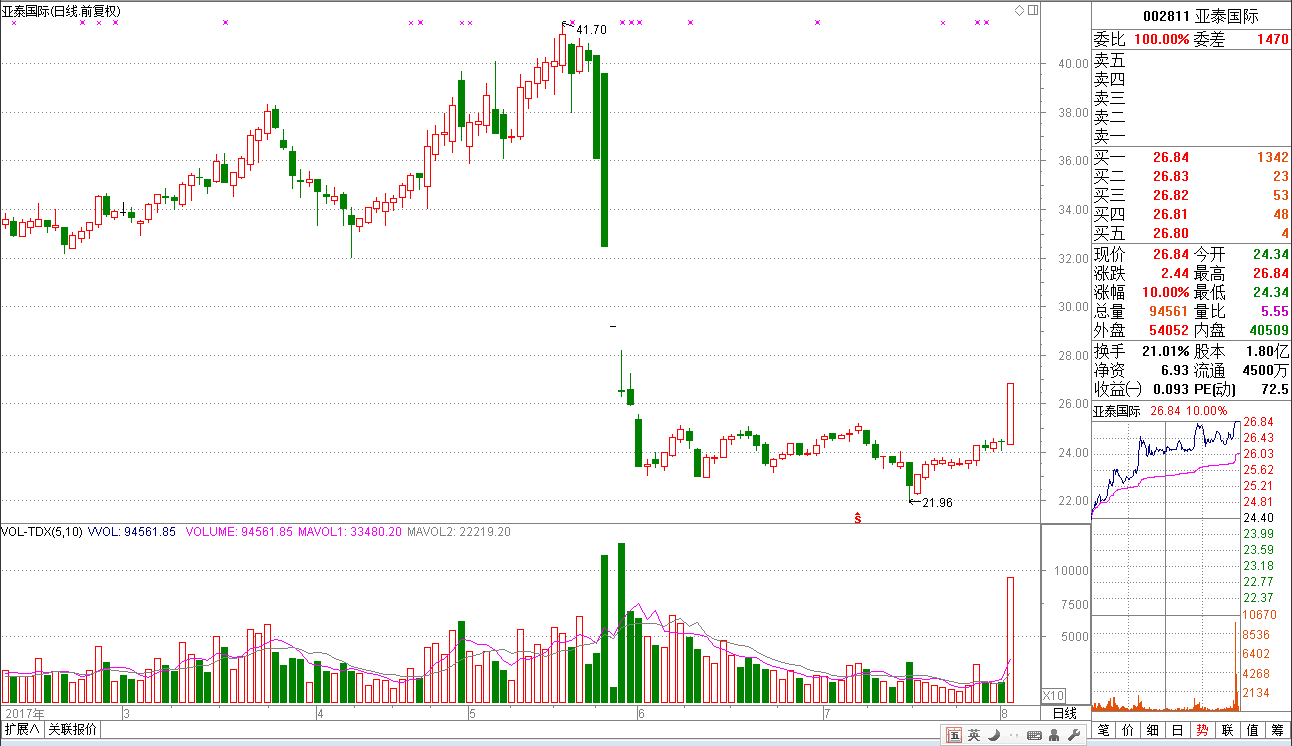
Task: Click the 日线 period button
Action: [x=1065, y=713]
